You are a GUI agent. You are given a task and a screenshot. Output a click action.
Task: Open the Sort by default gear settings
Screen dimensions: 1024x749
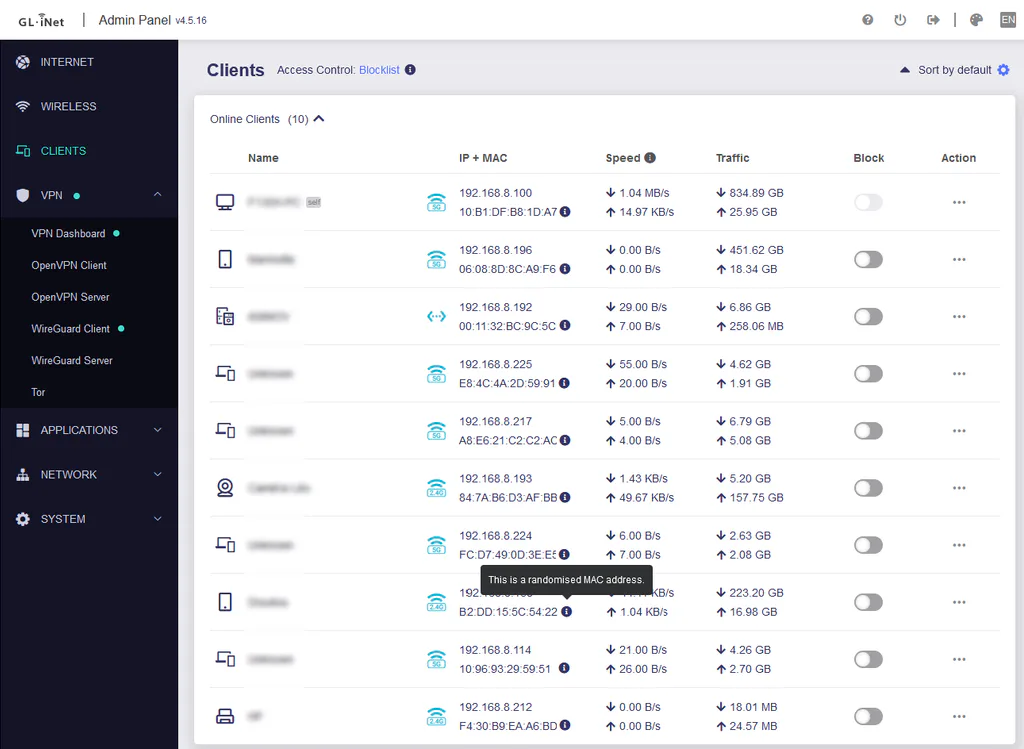coord(1004,70)
